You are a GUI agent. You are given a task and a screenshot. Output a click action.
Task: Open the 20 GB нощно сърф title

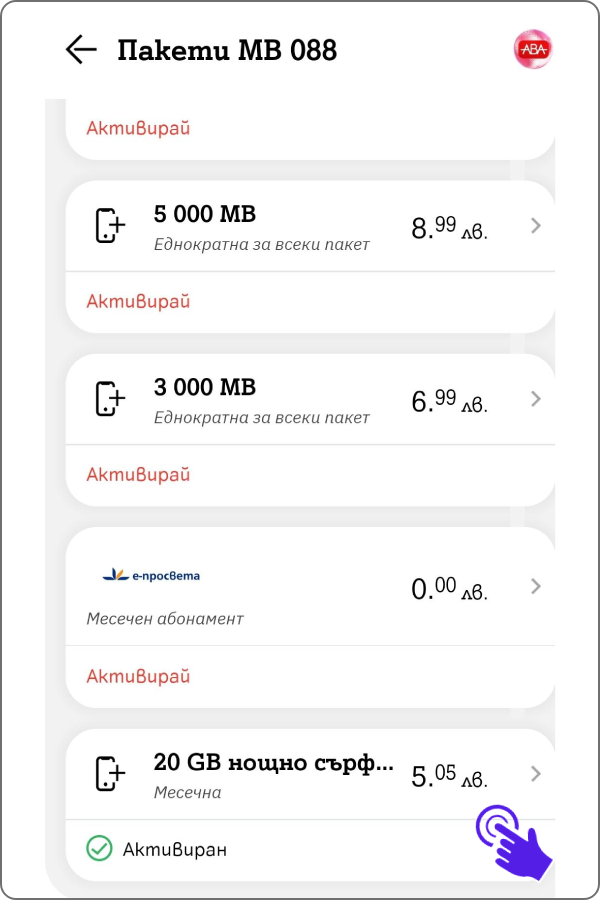[x=273, y=763]
